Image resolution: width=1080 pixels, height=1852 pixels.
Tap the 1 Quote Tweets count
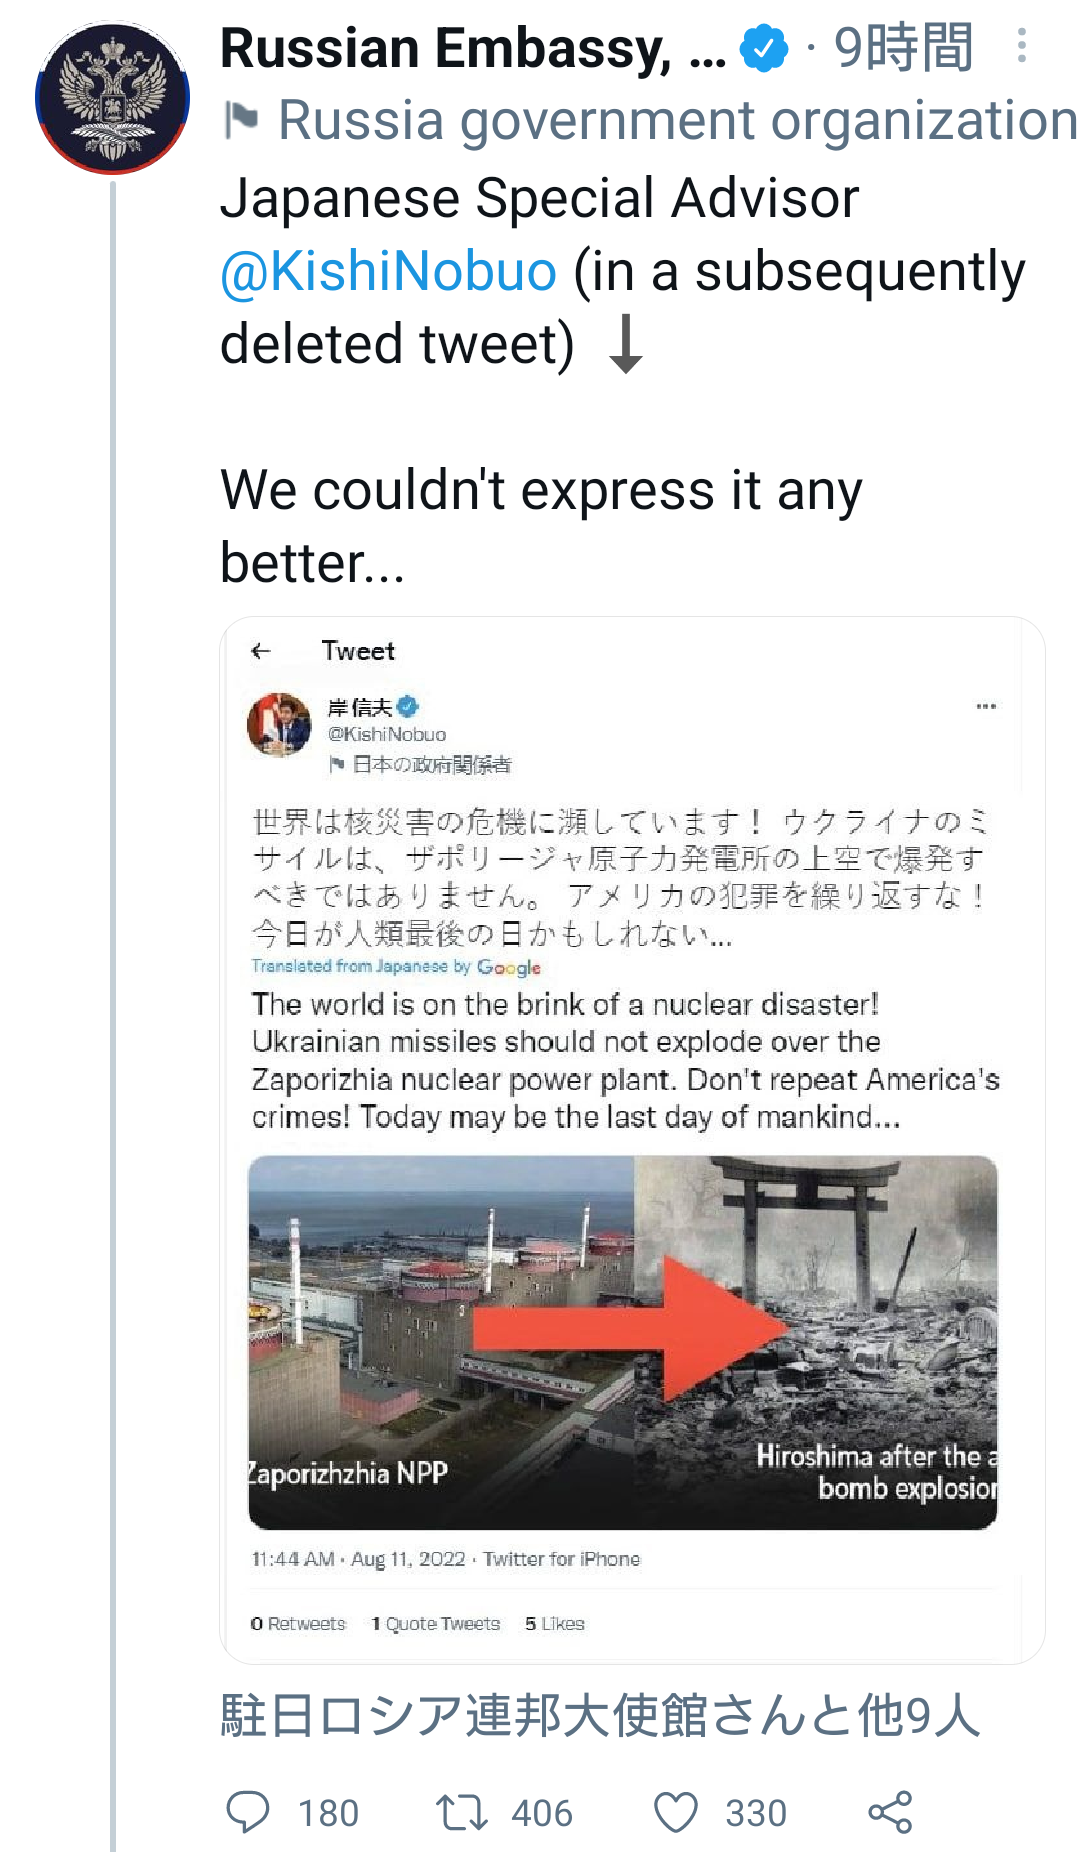coord(436,1623)
